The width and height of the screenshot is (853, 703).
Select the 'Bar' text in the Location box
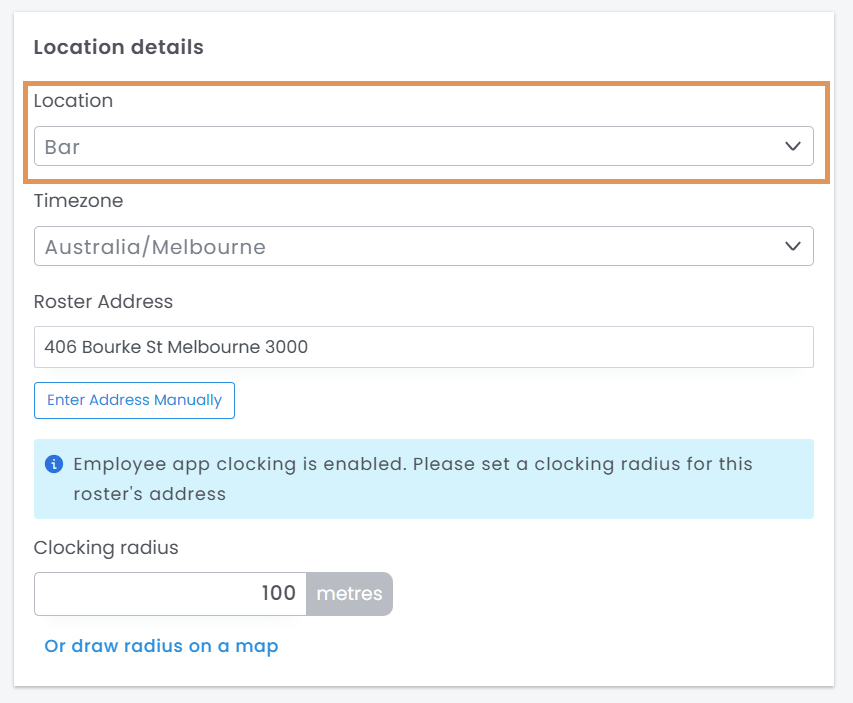tap(62, 147)
